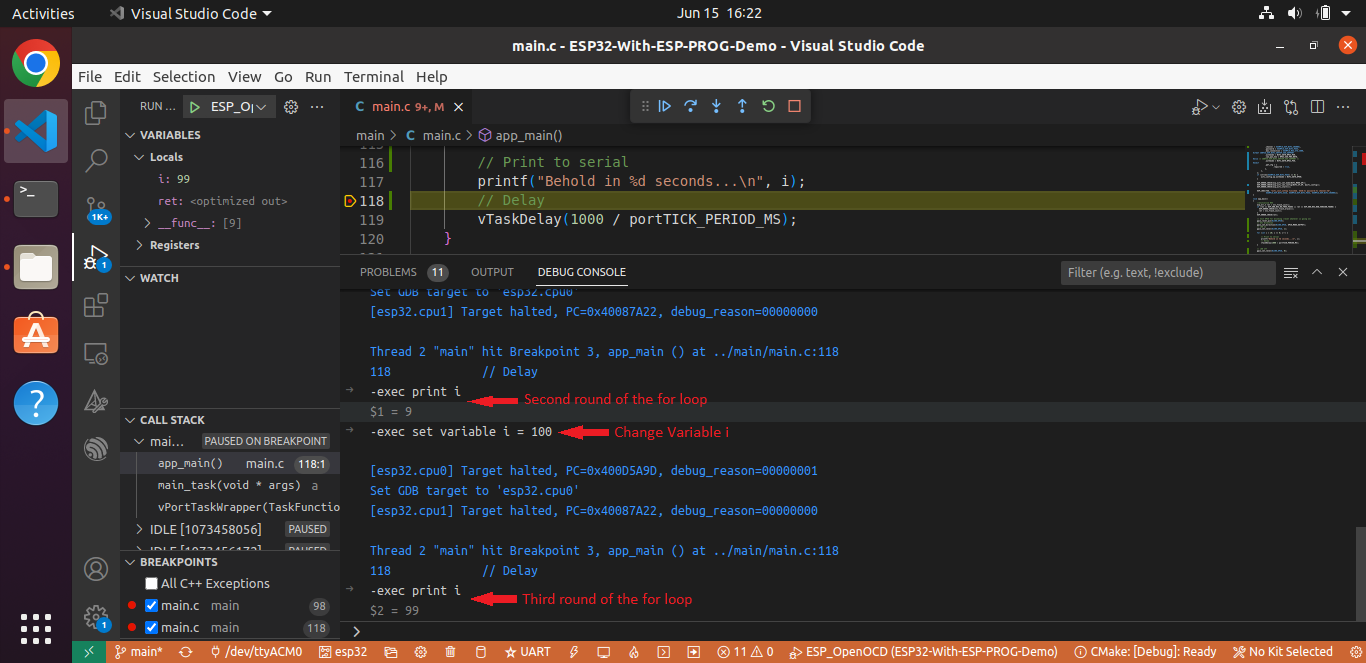Restart the debug session
The width and height of the screenshot is (1366, 663).
pos(768,106)
